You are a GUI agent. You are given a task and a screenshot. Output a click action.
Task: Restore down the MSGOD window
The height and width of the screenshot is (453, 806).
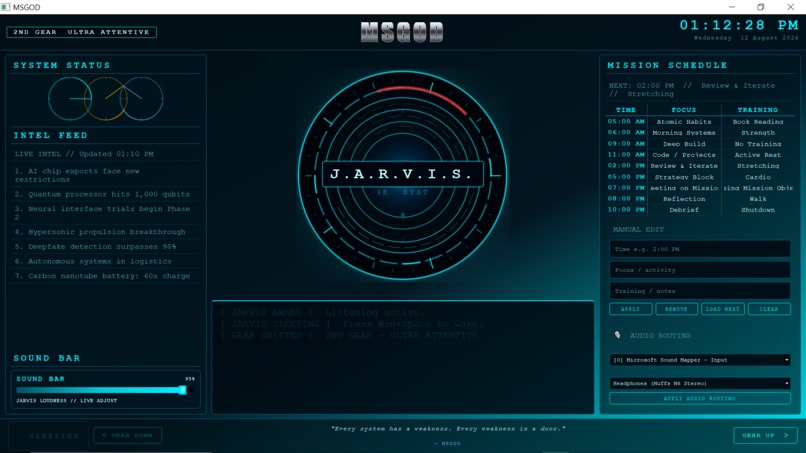(x=761, y=7)
